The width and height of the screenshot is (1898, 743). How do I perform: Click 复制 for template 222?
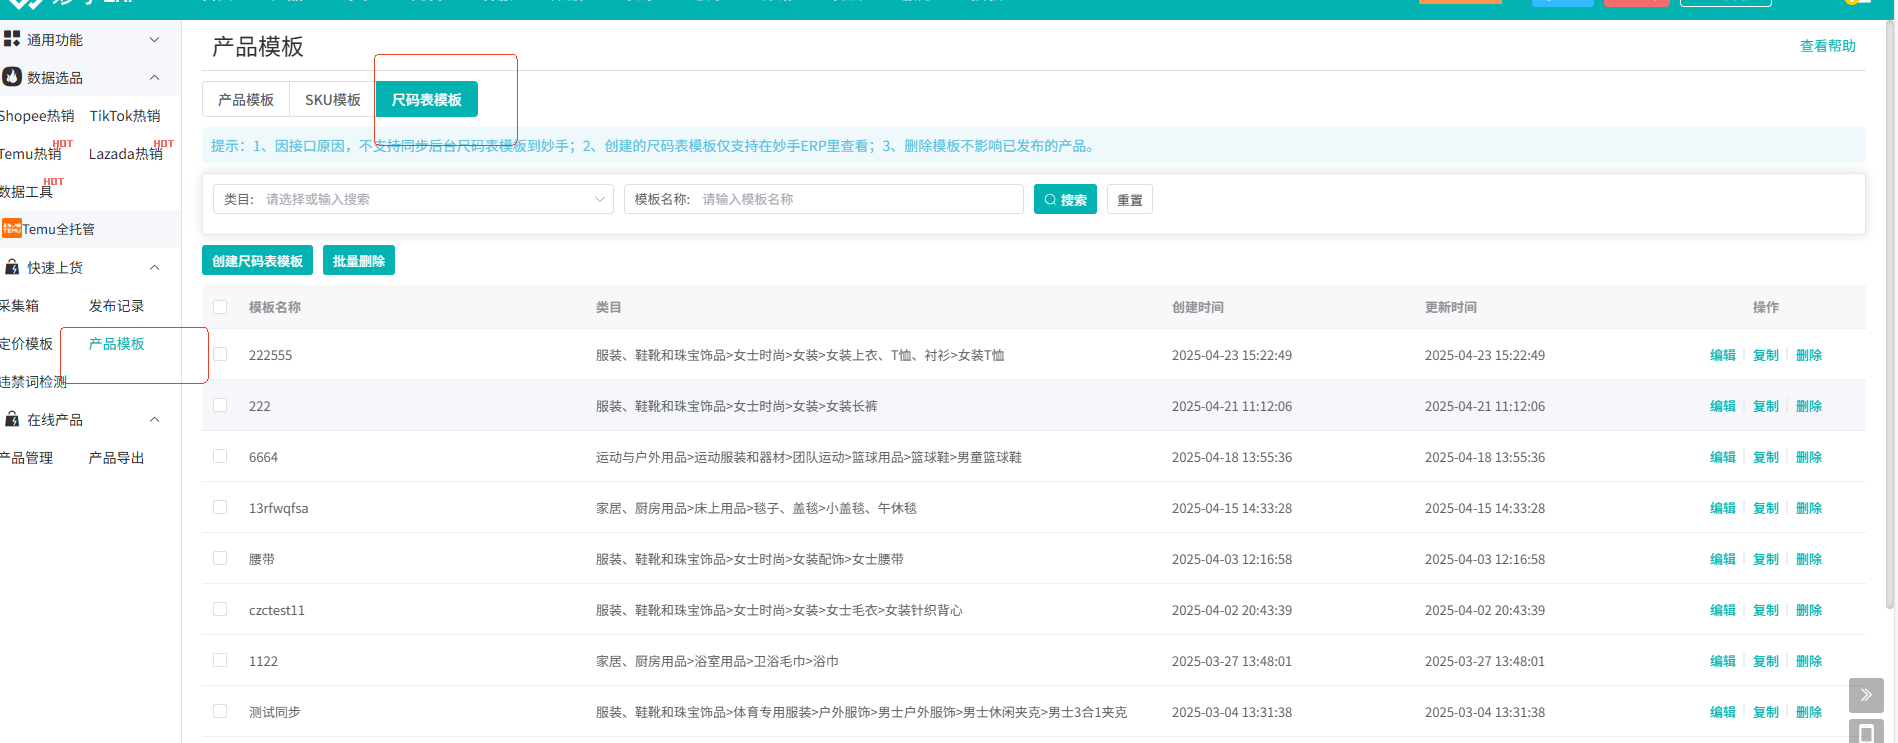point(1766,406)
